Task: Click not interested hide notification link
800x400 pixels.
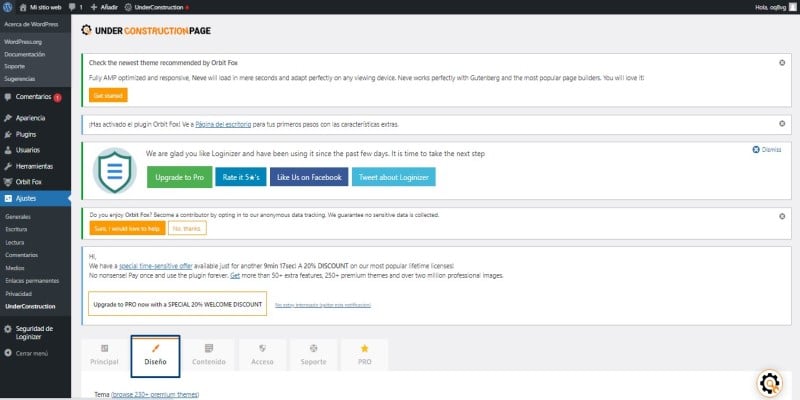Action: coord(323,305)
